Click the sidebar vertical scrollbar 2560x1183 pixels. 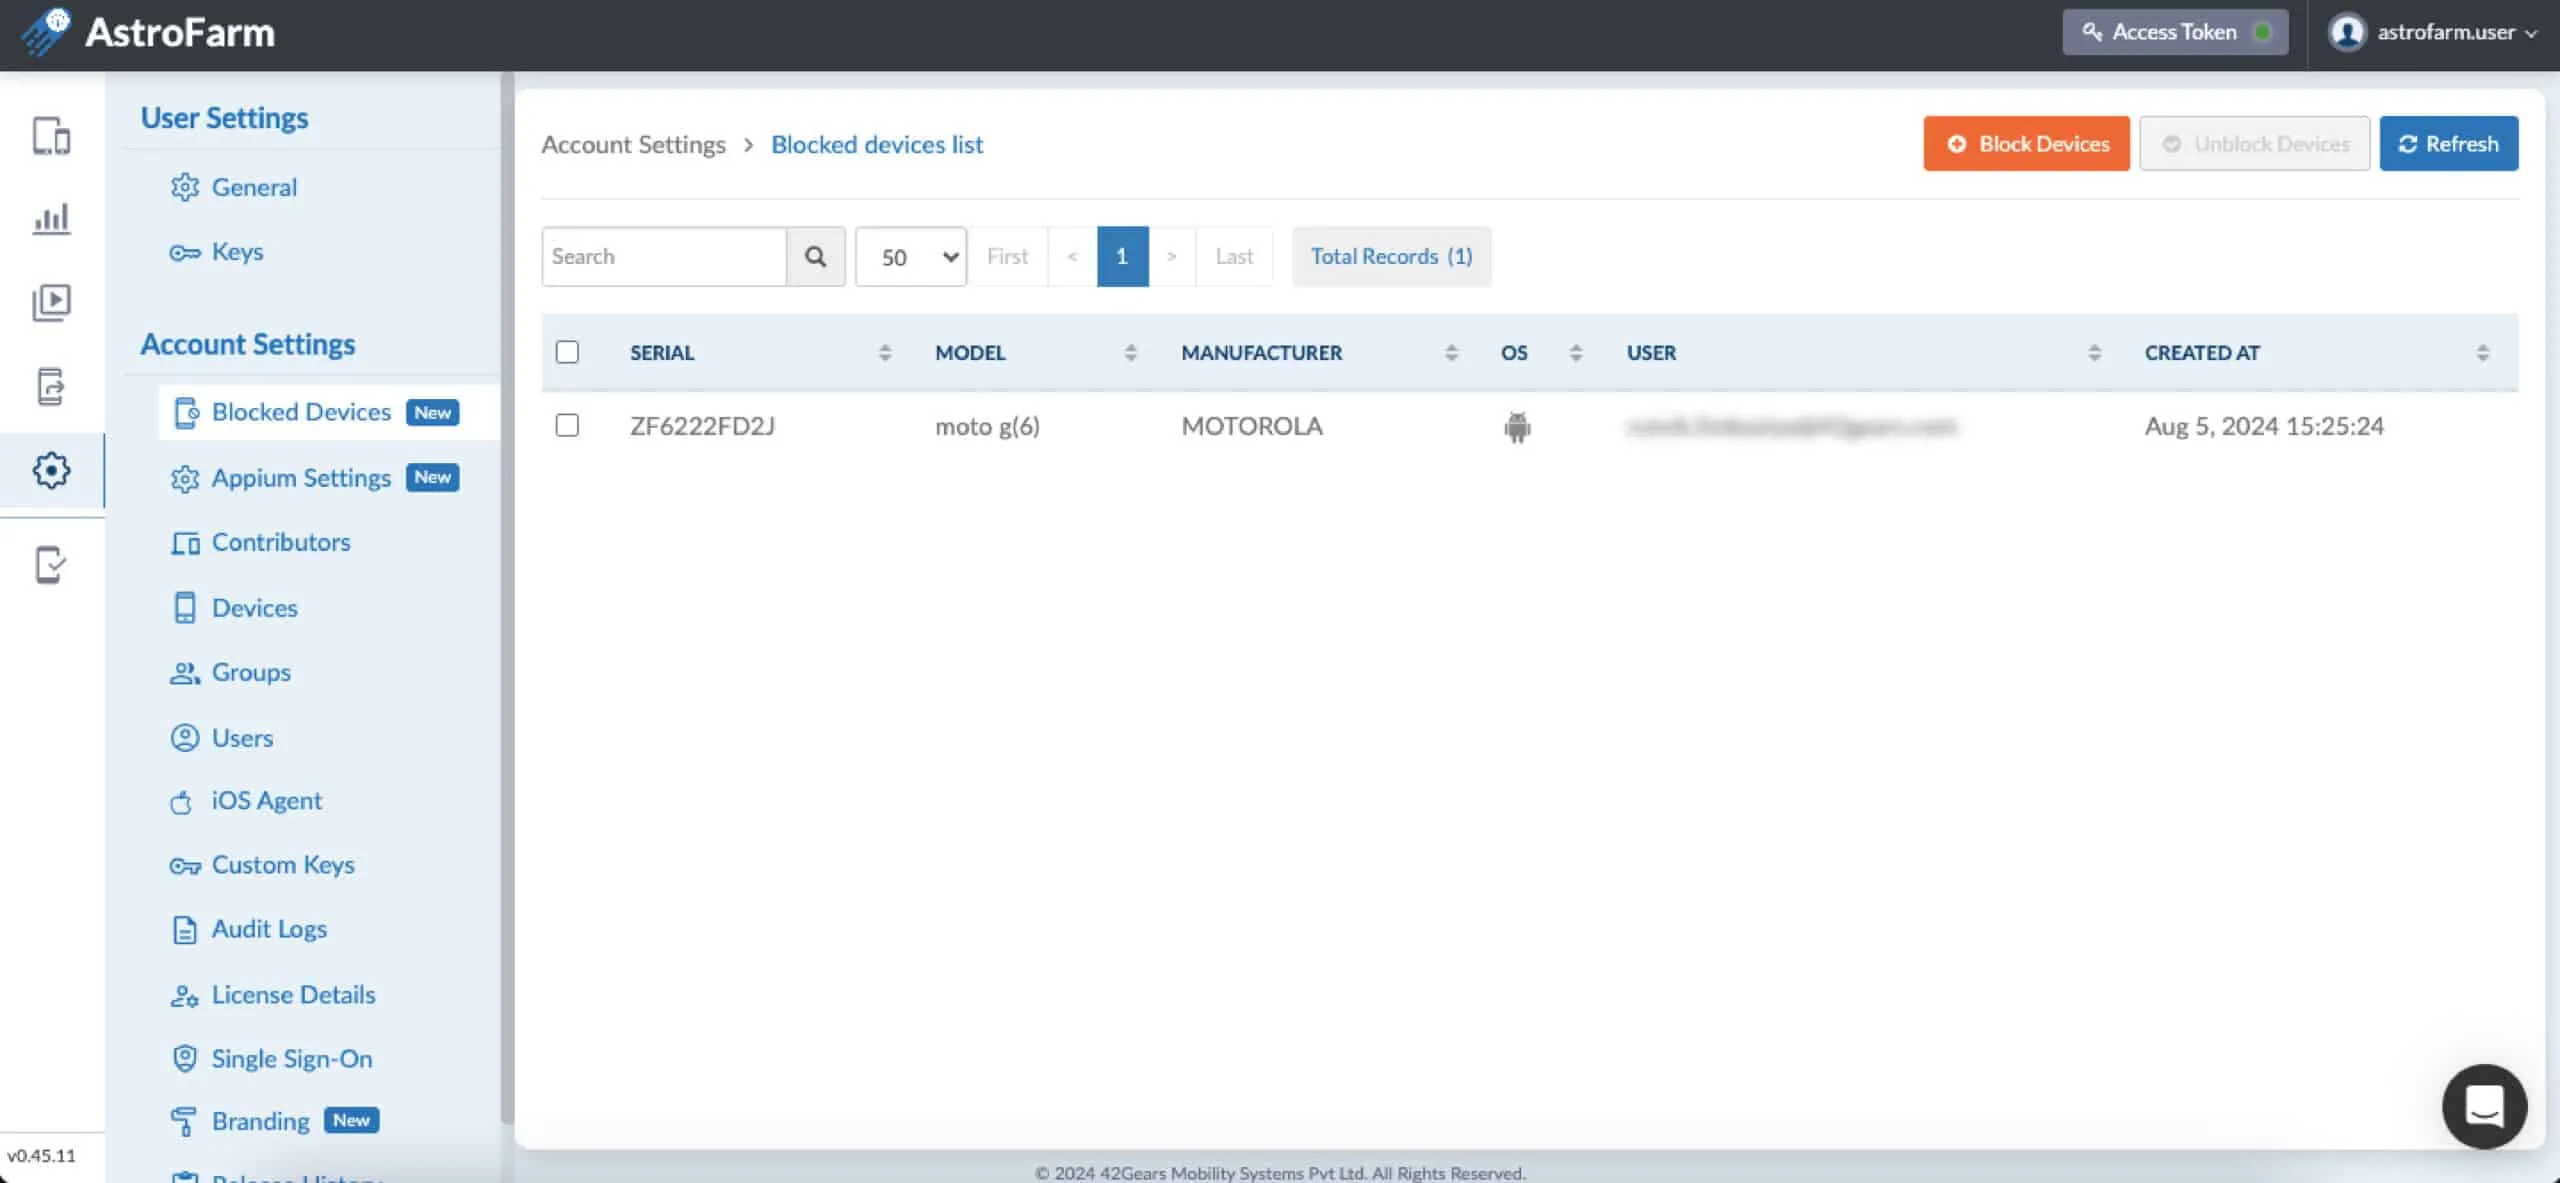(507, 600)
